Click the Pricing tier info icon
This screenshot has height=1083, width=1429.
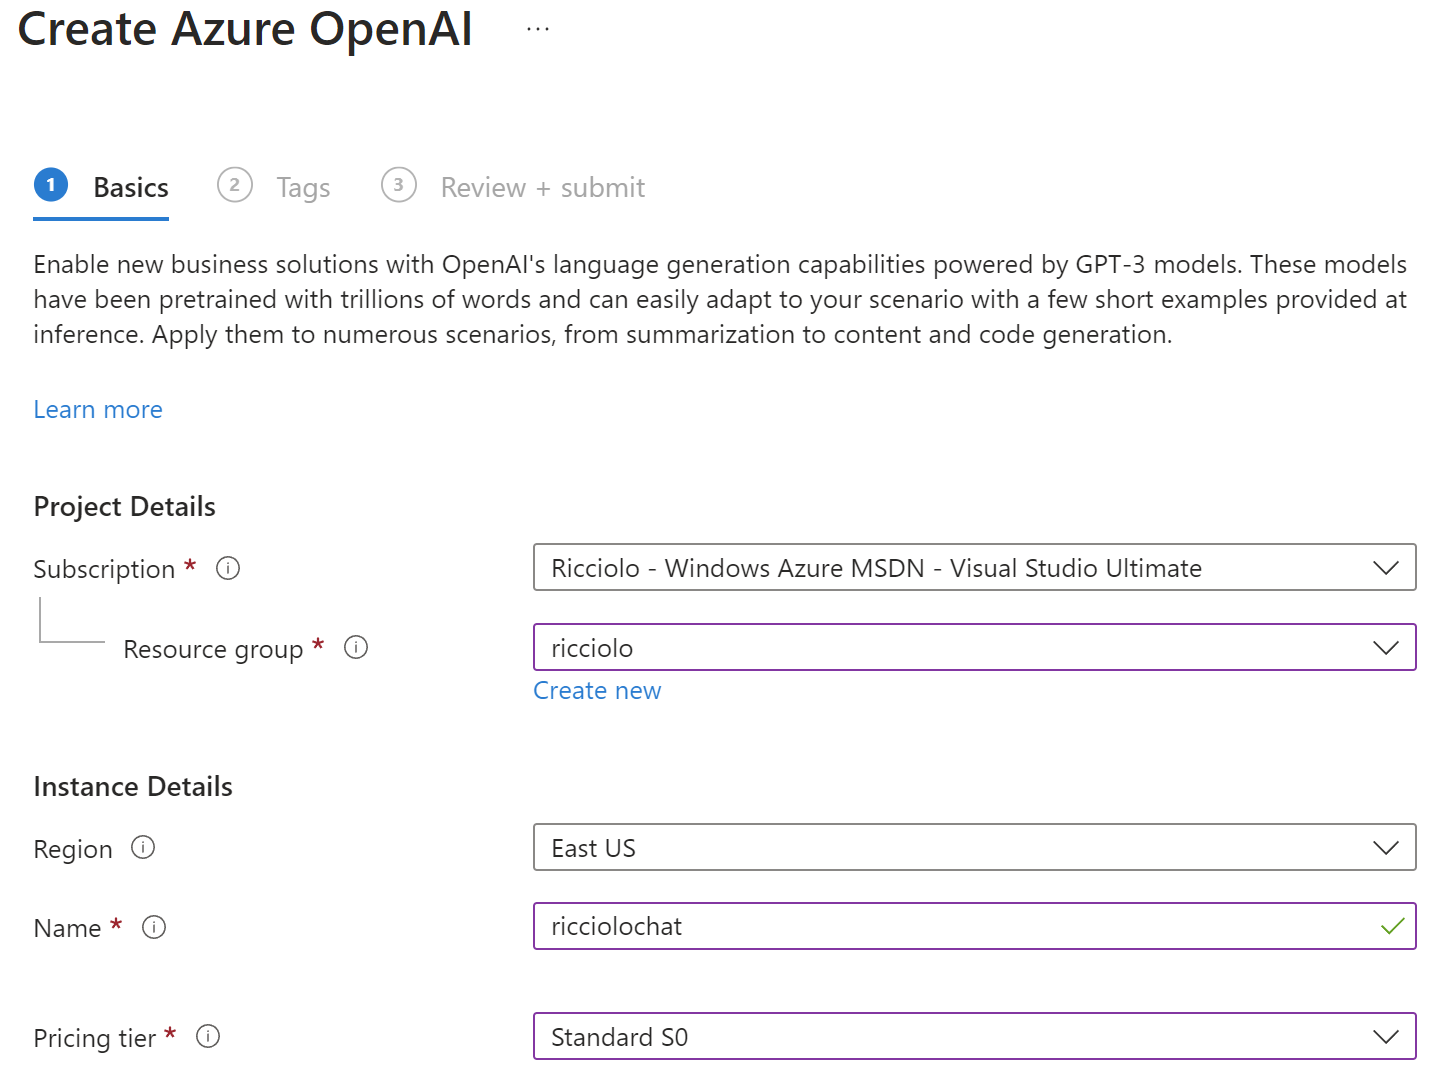(208, 1036)
